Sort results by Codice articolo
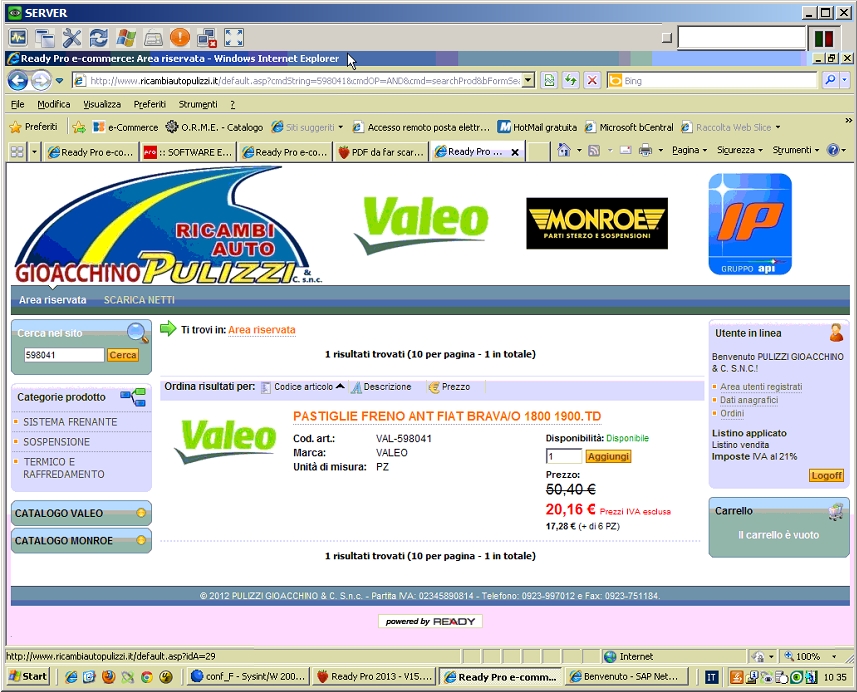The width and height of the screenshot is (857, 692). click(303, 386)
